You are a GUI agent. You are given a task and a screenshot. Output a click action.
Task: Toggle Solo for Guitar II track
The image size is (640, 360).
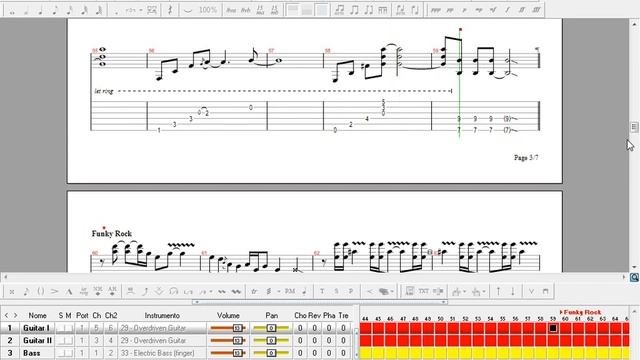pyautogui.click(x=61, y=340)
